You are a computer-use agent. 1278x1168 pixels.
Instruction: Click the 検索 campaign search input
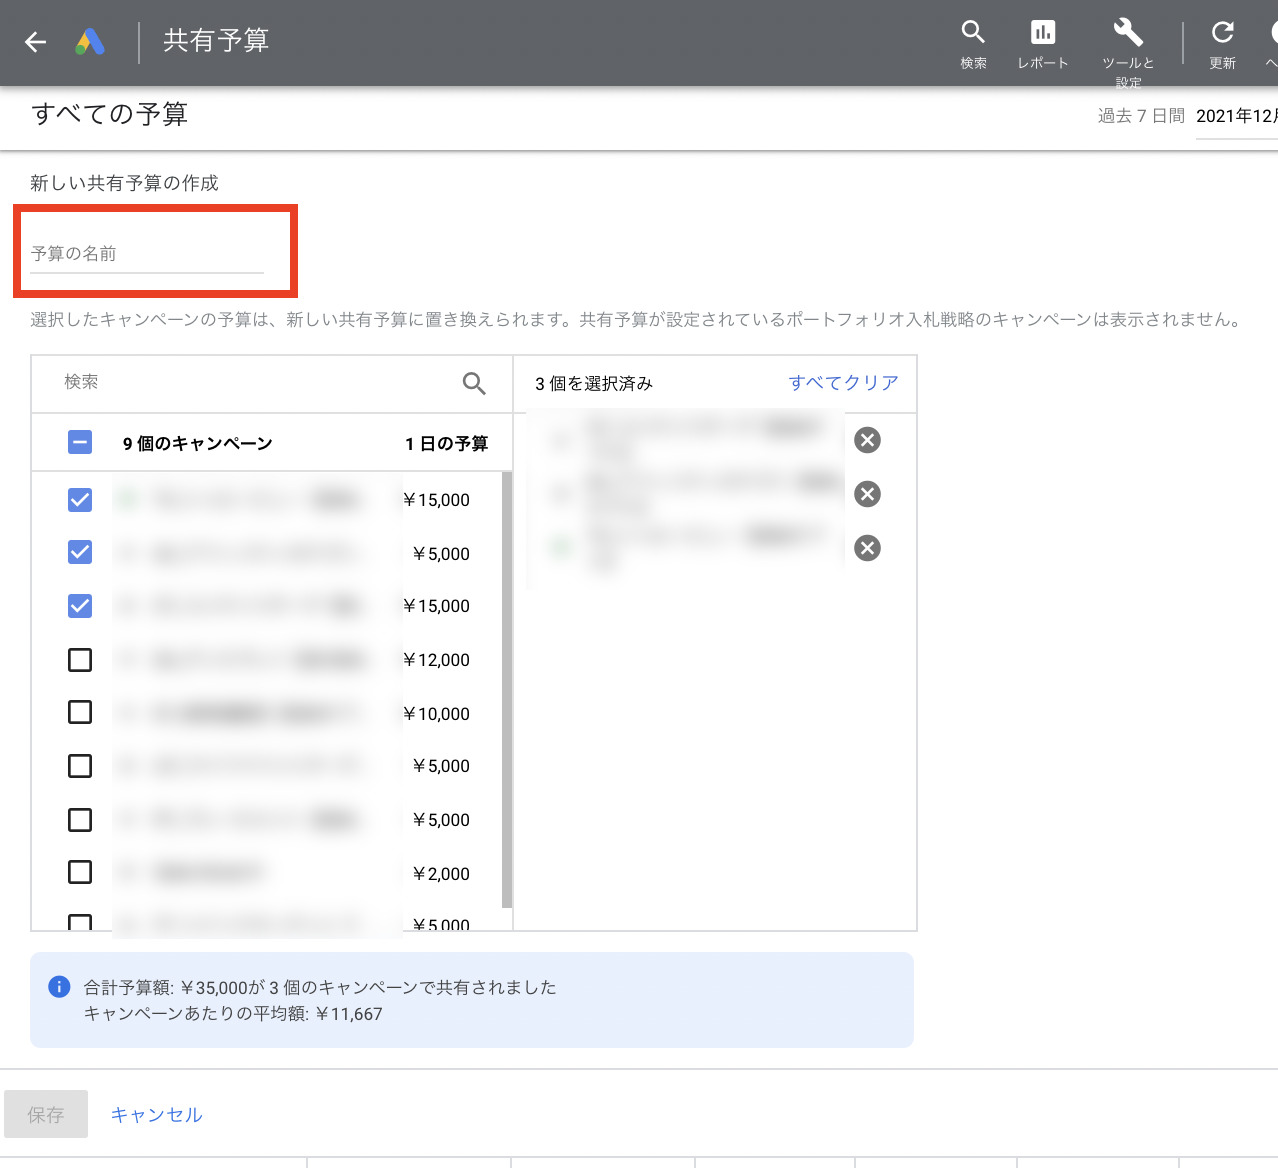(x=200, y=382)
